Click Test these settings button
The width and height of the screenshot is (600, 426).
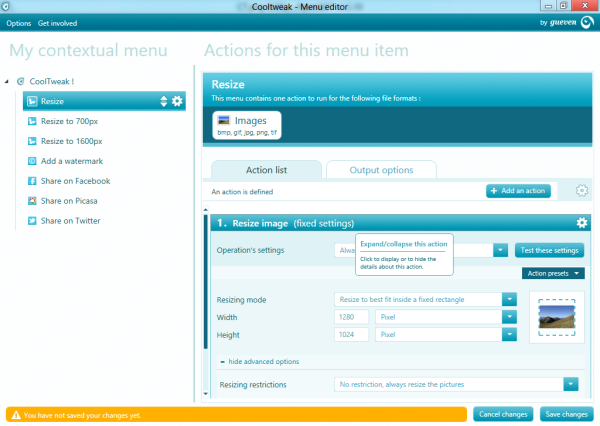(549, 250)
